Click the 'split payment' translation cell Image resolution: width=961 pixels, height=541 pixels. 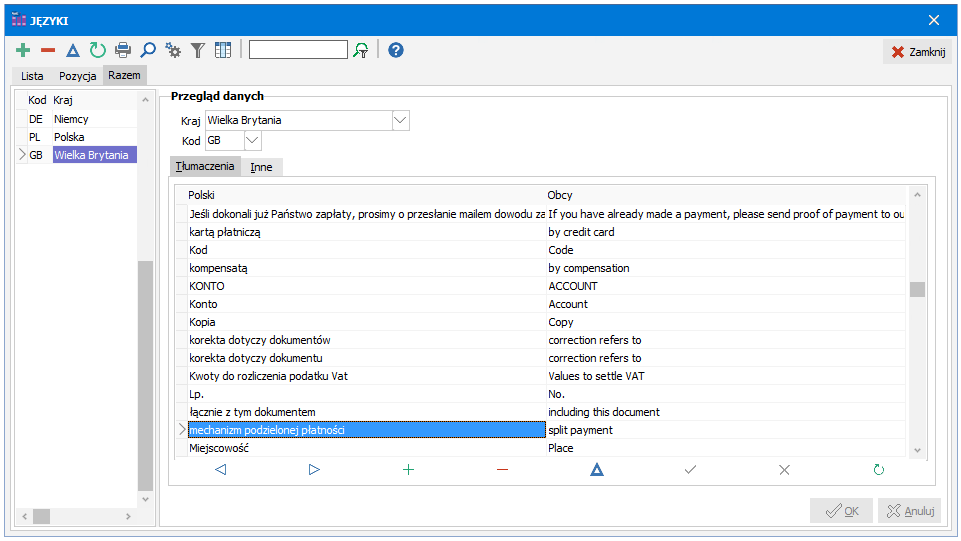click(x=726, y=430)
